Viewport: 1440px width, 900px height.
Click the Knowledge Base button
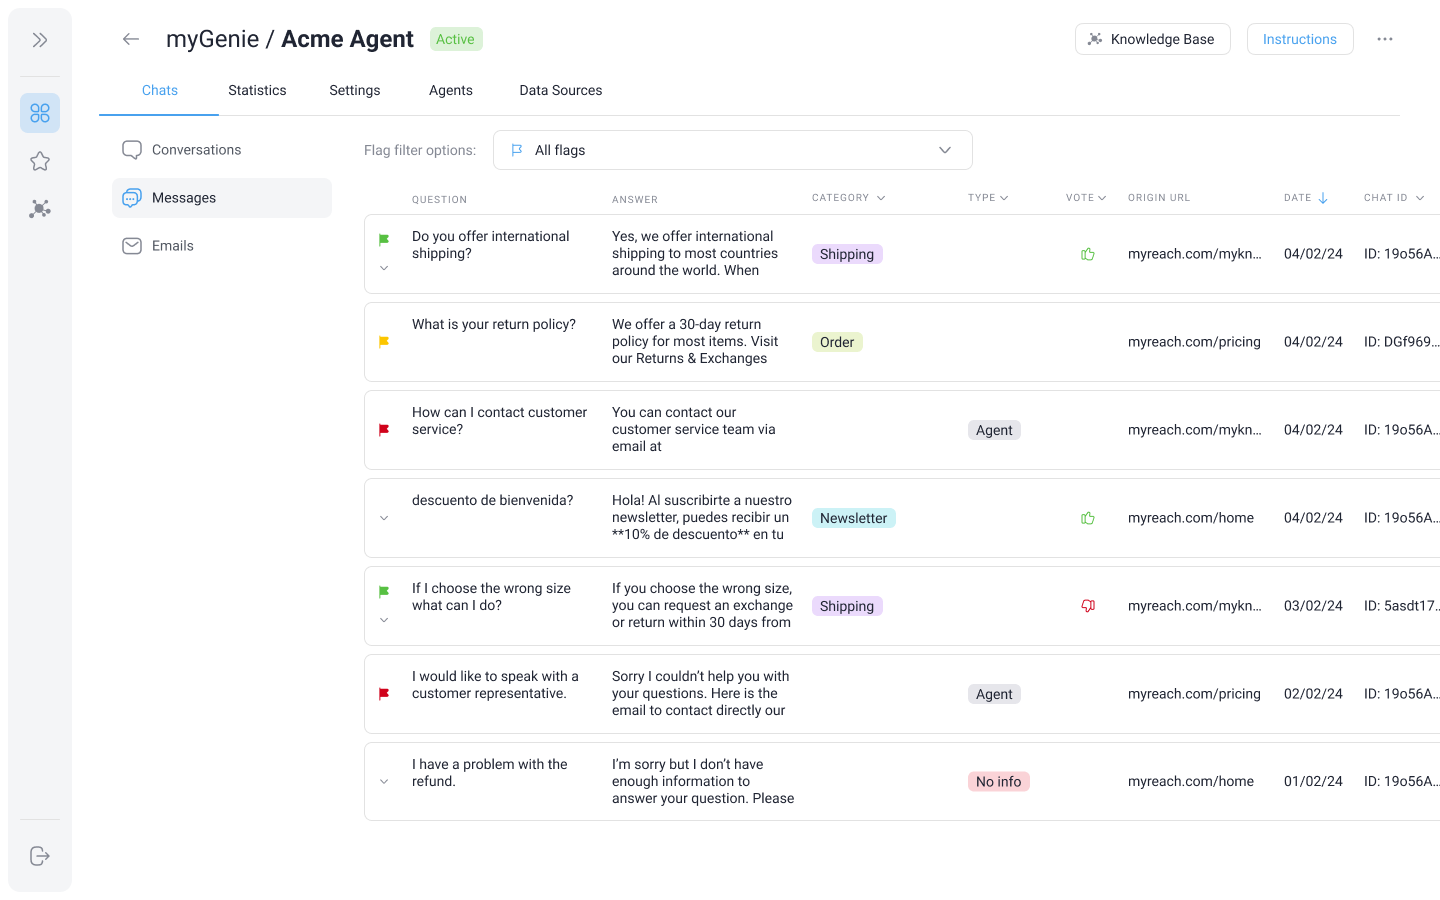point(1152,39)
